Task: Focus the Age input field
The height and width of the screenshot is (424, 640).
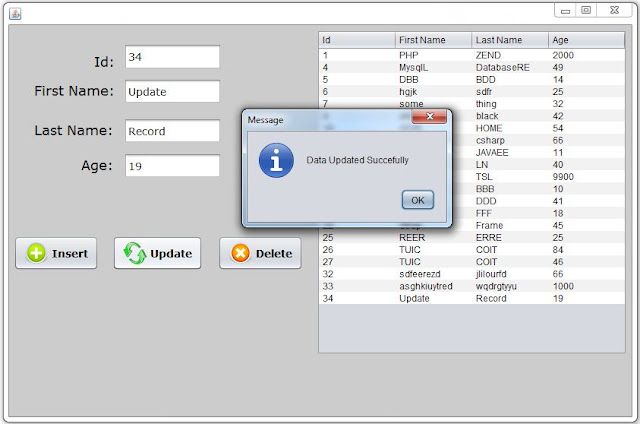Action: 172,166
